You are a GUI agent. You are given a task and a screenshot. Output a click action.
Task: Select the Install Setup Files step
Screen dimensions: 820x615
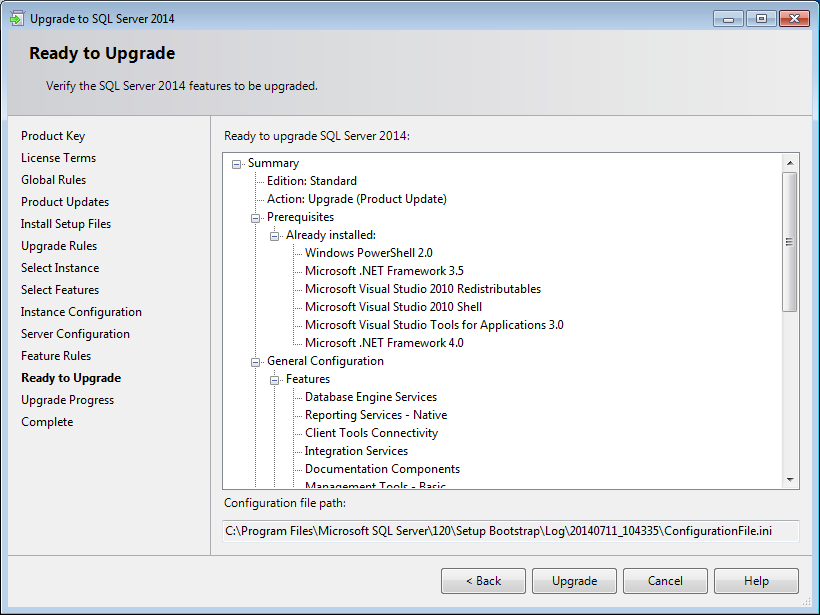(66, 224)
